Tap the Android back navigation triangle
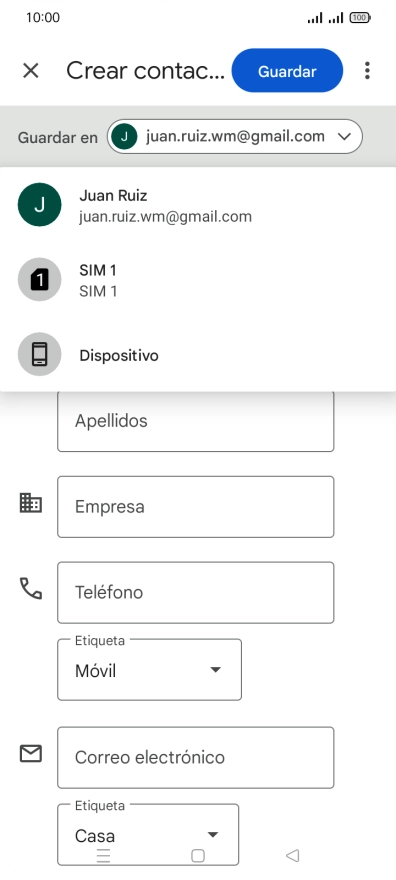The image size is (396, 880). 292,855
